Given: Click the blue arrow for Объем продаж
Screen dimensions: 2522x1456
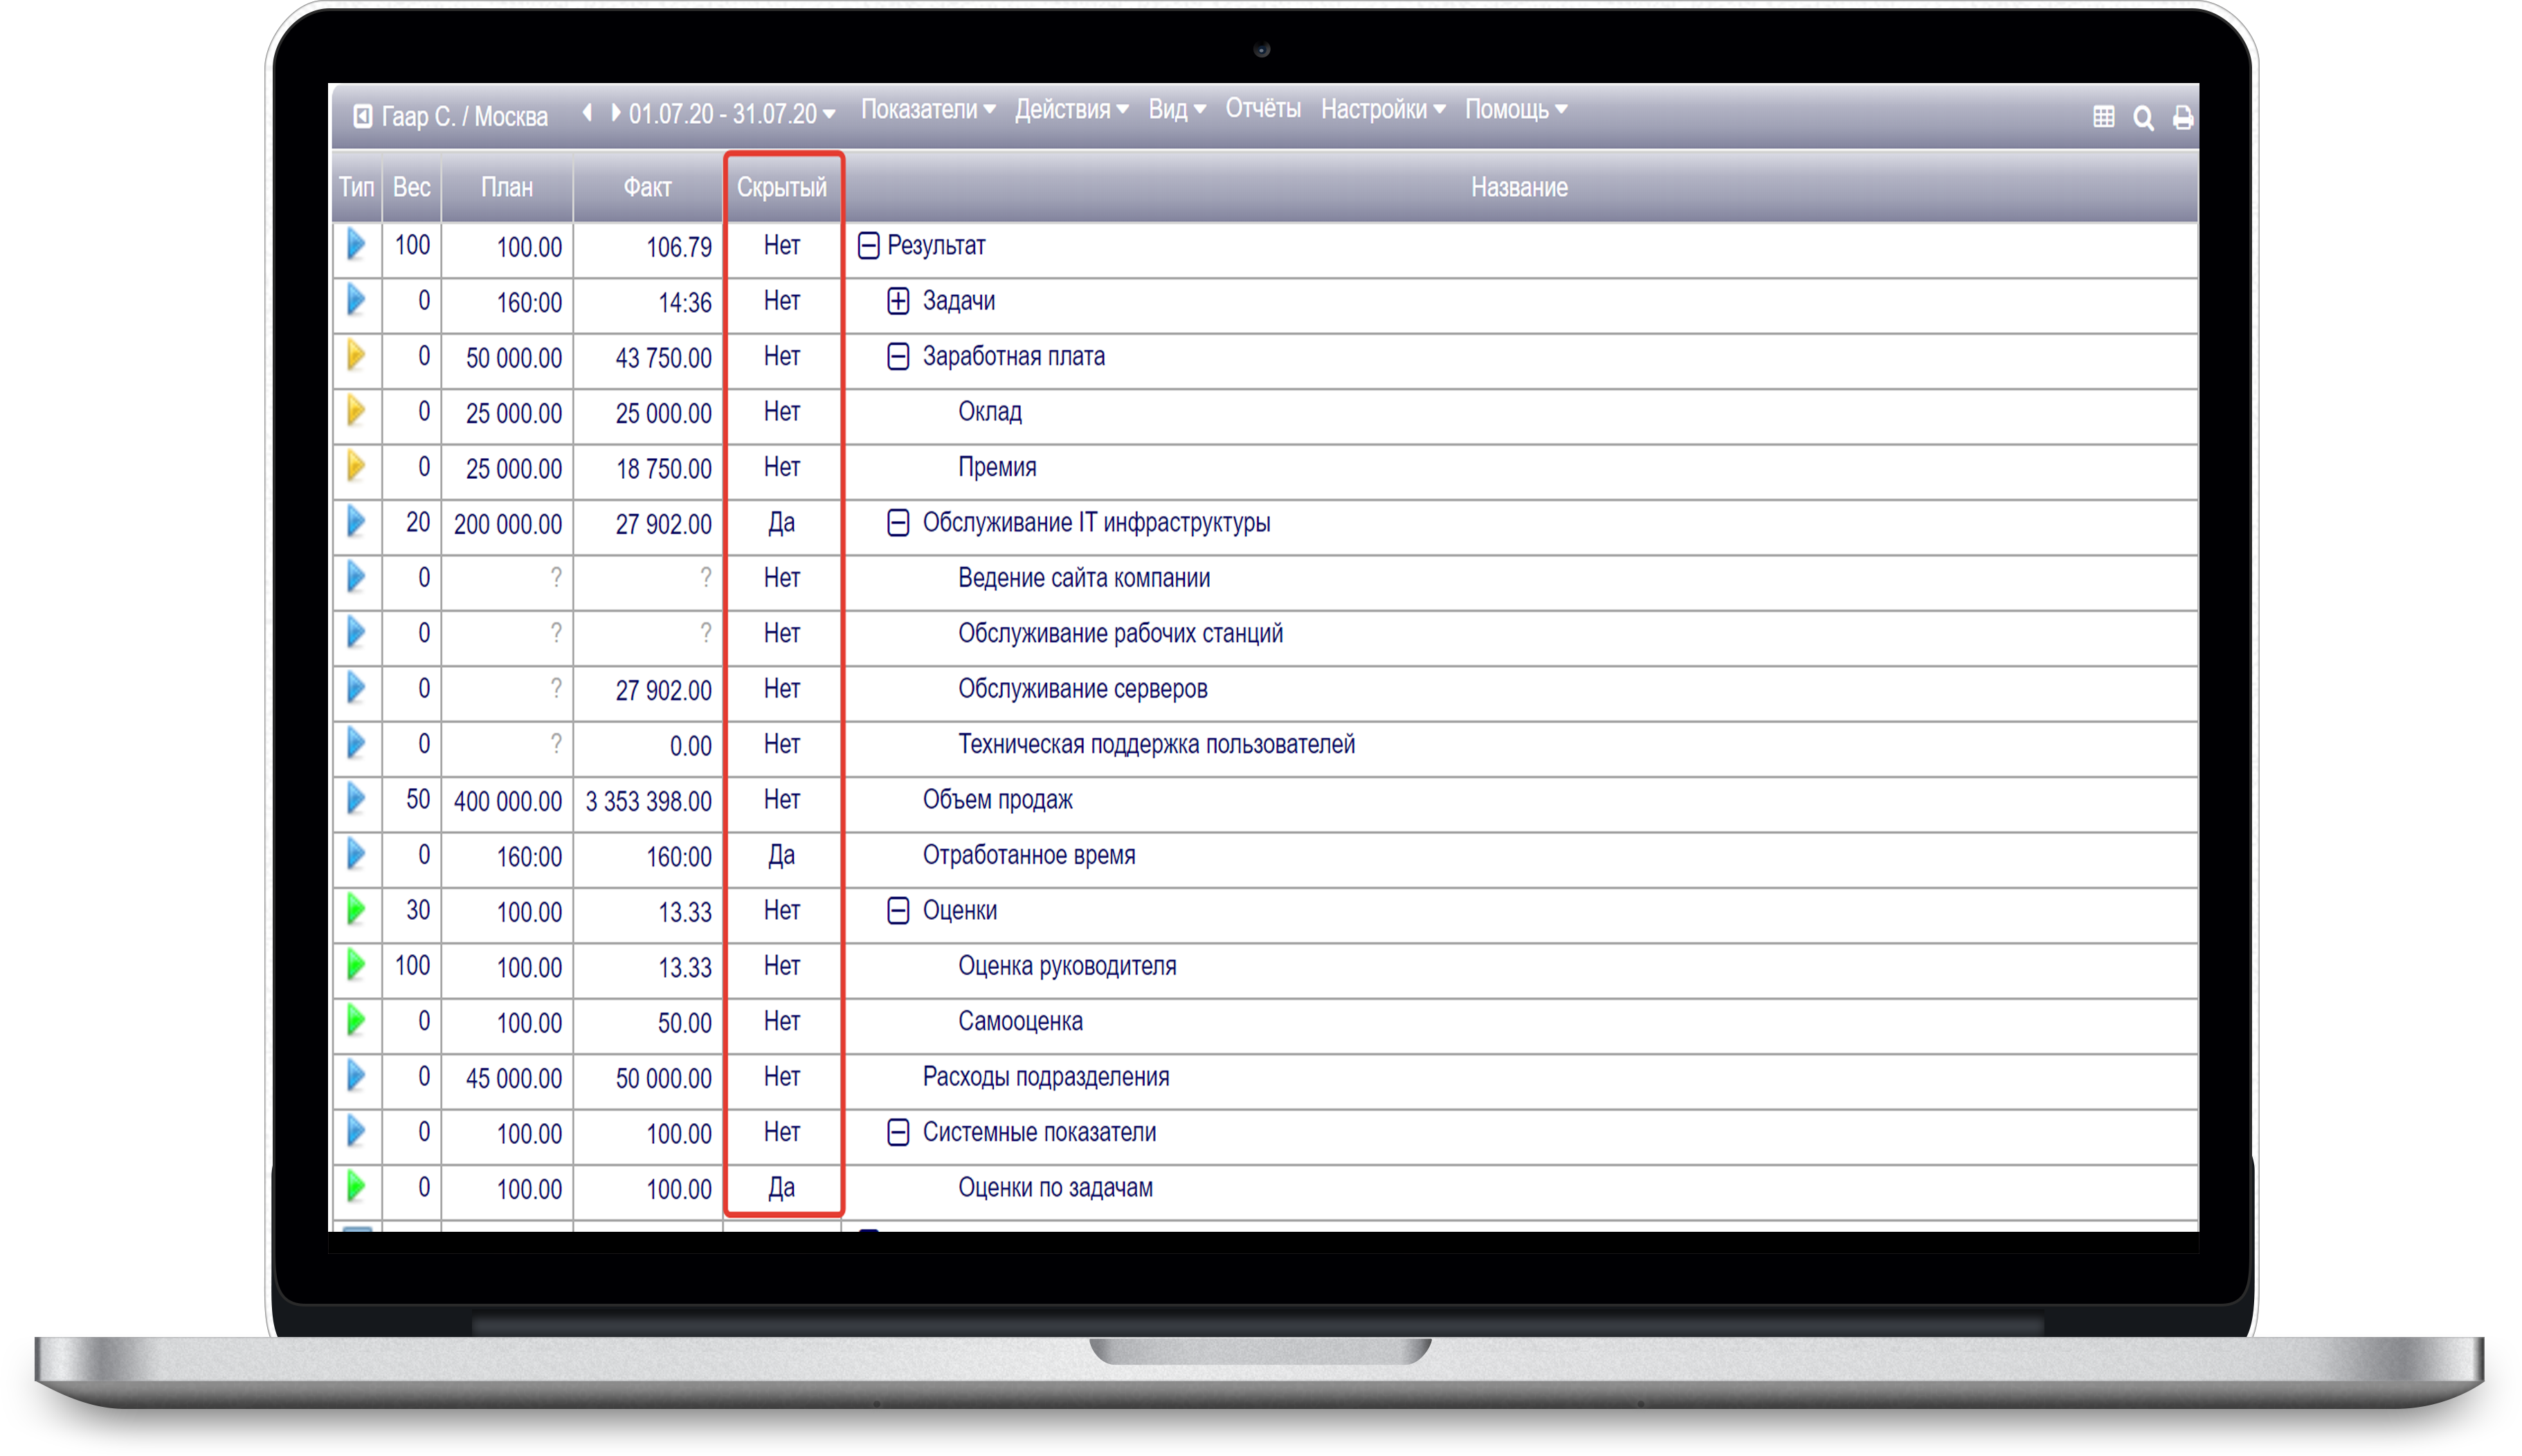Looking at the screenshot, I should [x=356, y=799].
